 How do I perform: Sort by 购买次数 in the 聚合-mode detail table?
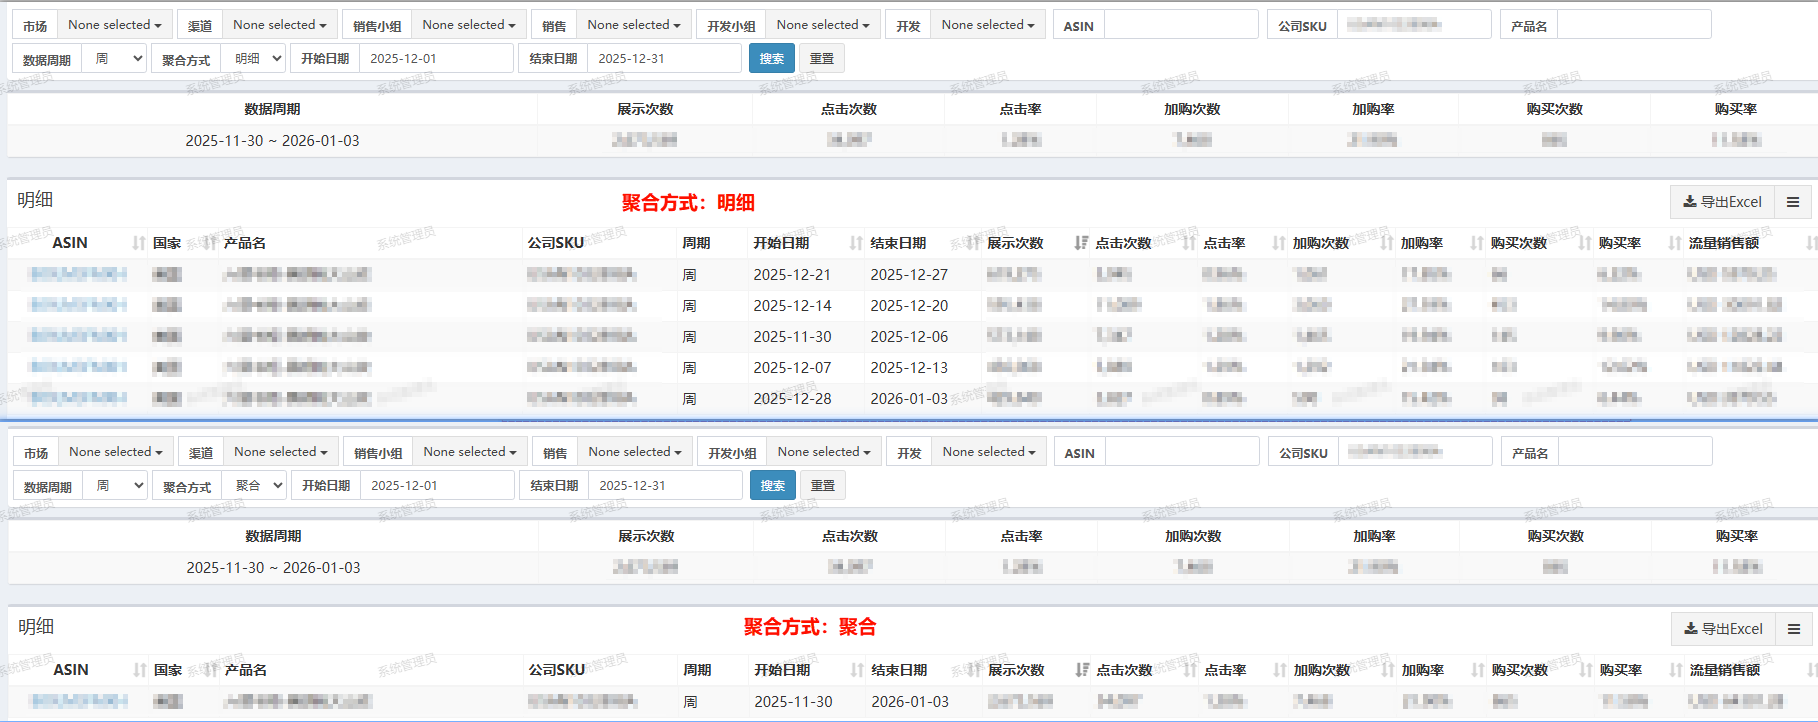[1586, 670]
